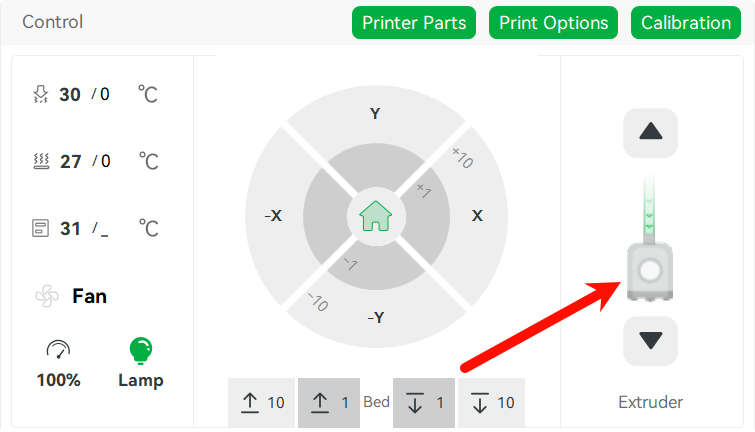The image size is (755, 432).
Task: Toggle the green Lamp bulb
Action: point(141,350)
